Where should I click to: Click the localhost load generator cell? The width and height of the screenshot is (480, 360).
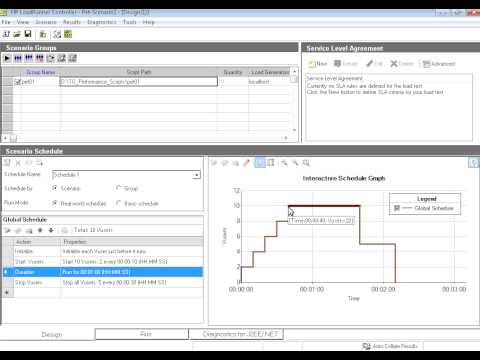[269, 82]
